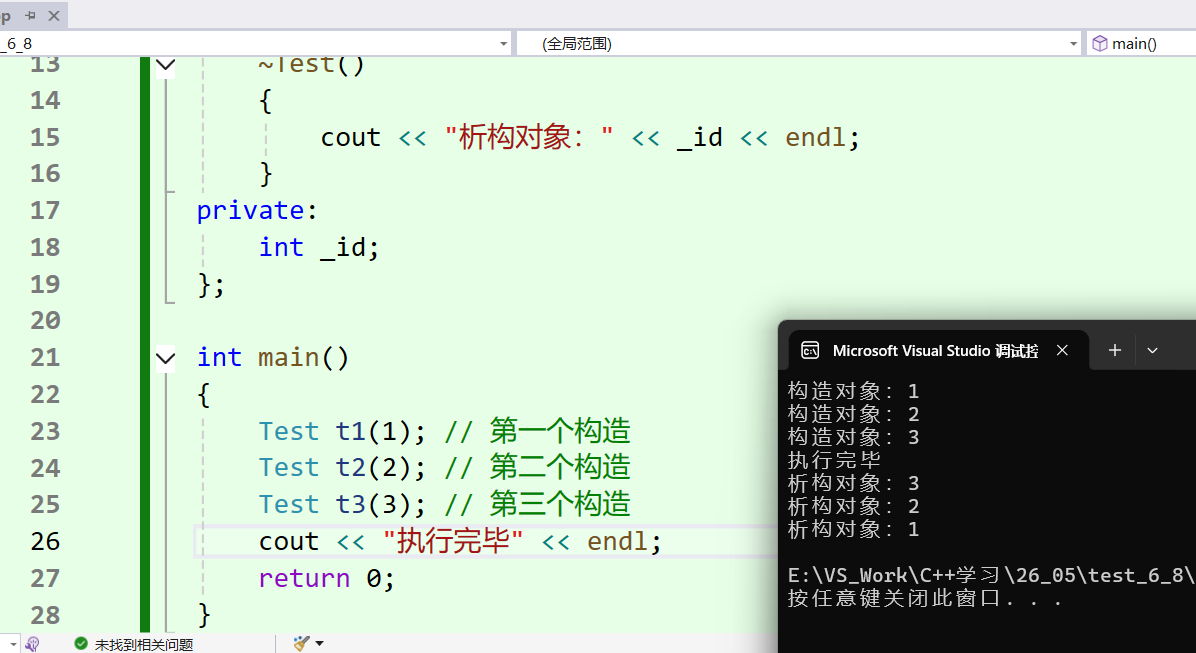
Task: Click the int keyword on line 18
Action: (x=281, y=247)
